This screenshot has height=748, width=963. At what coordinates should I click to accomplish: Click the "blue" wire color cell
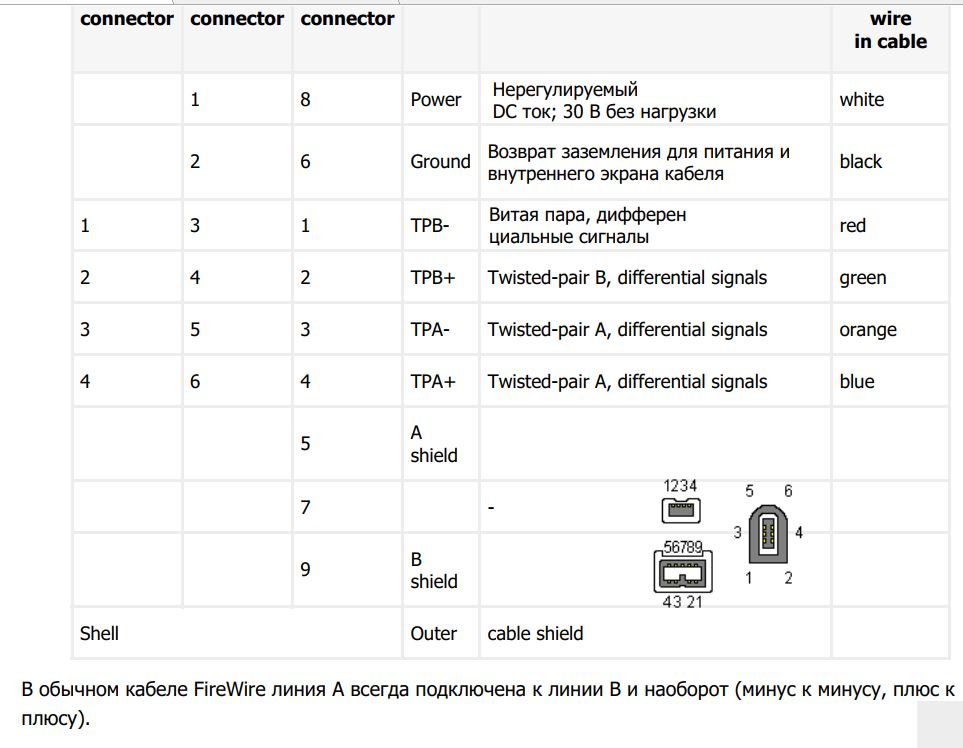click(x=857, y=382)
